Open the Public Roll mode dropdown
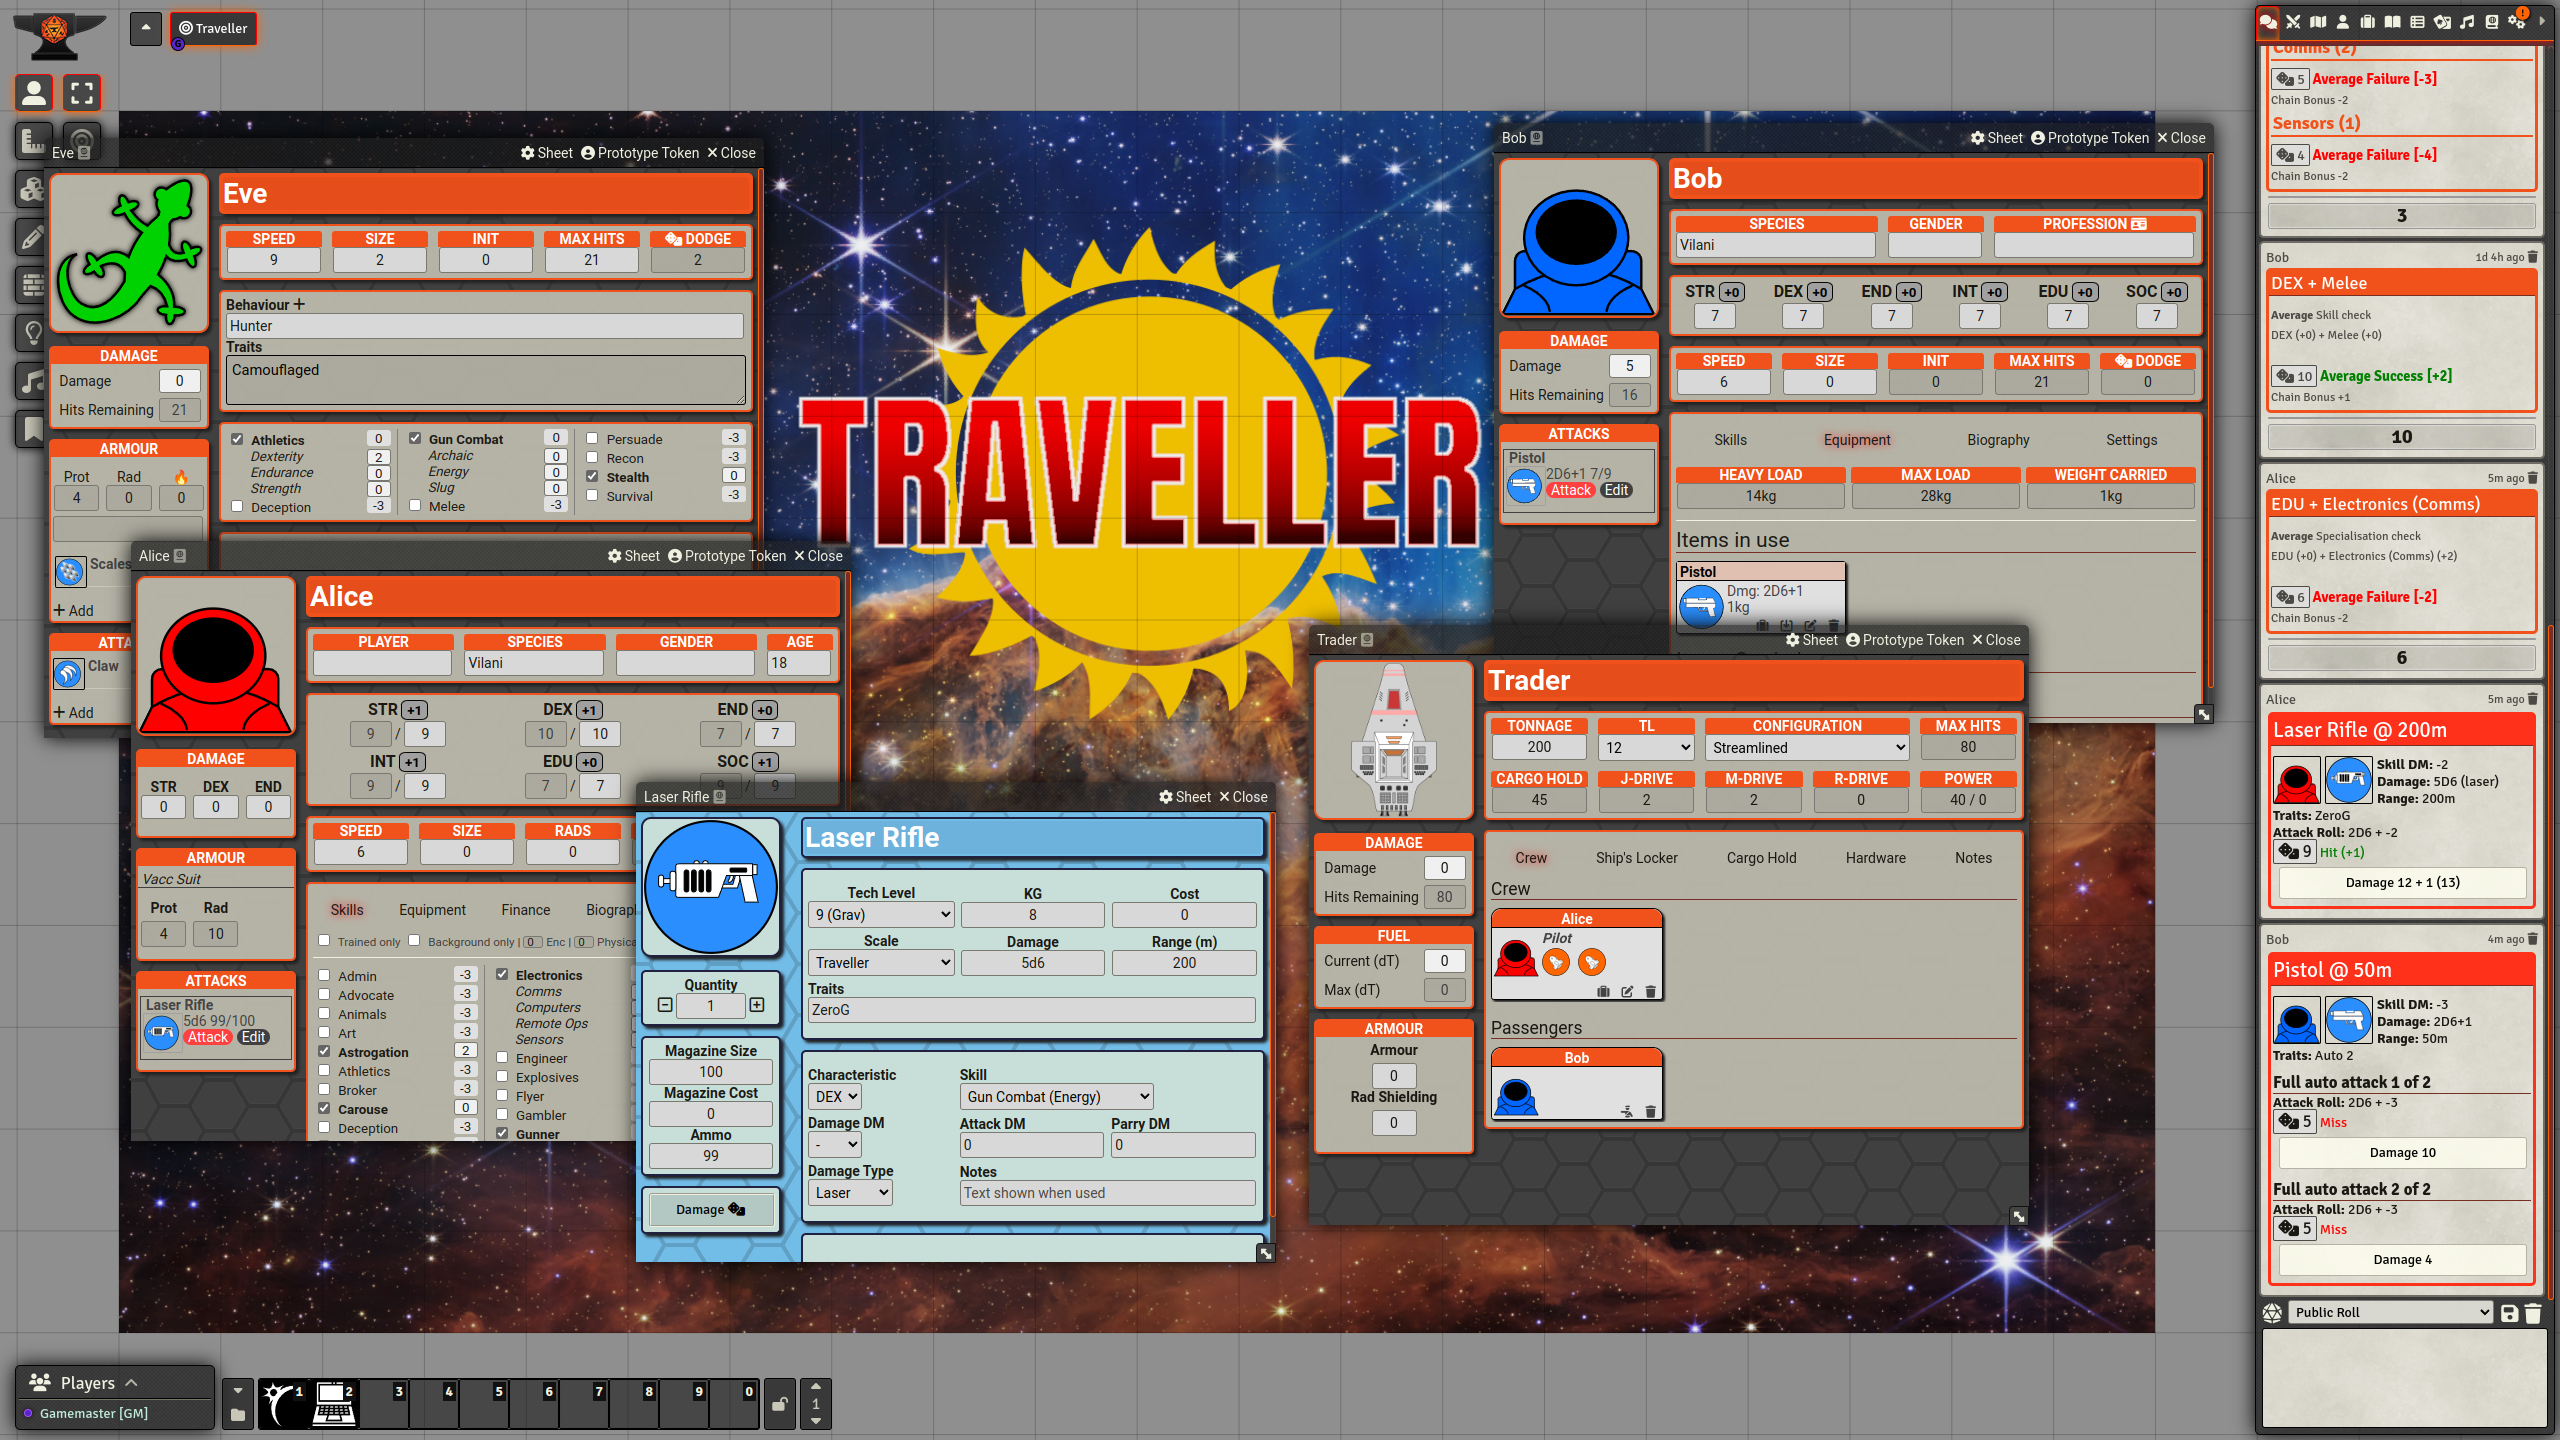Viewport: 2560px width, 1440px height. (x=2390, y=1313)
